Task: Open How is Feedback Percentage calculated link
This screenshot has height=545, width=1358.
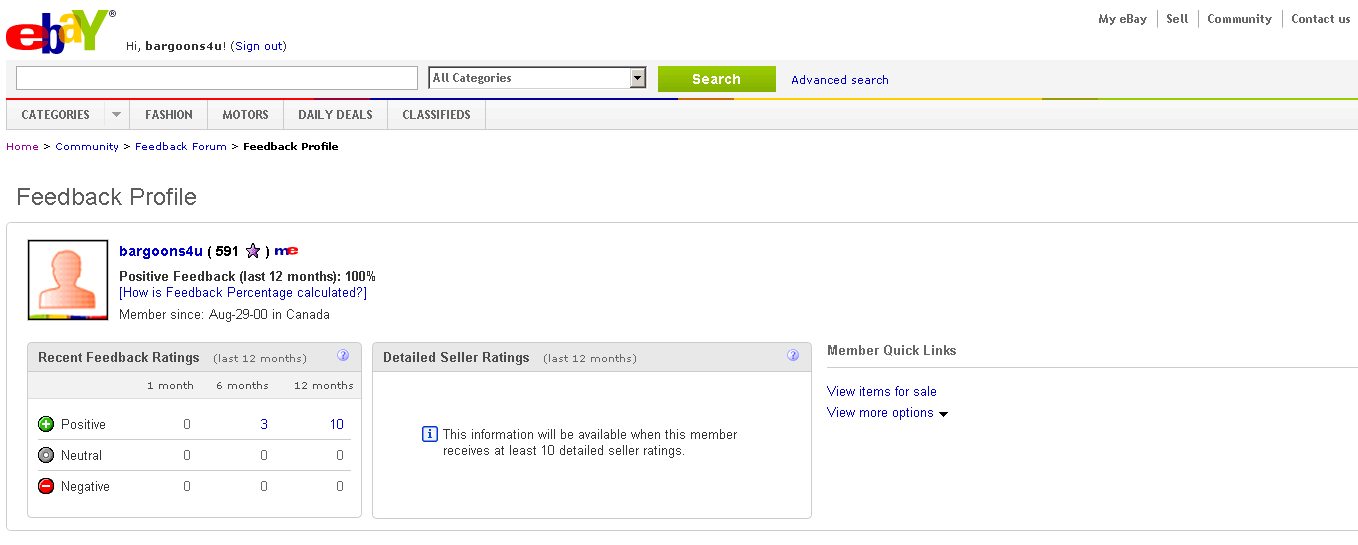Action: (243, 293)
